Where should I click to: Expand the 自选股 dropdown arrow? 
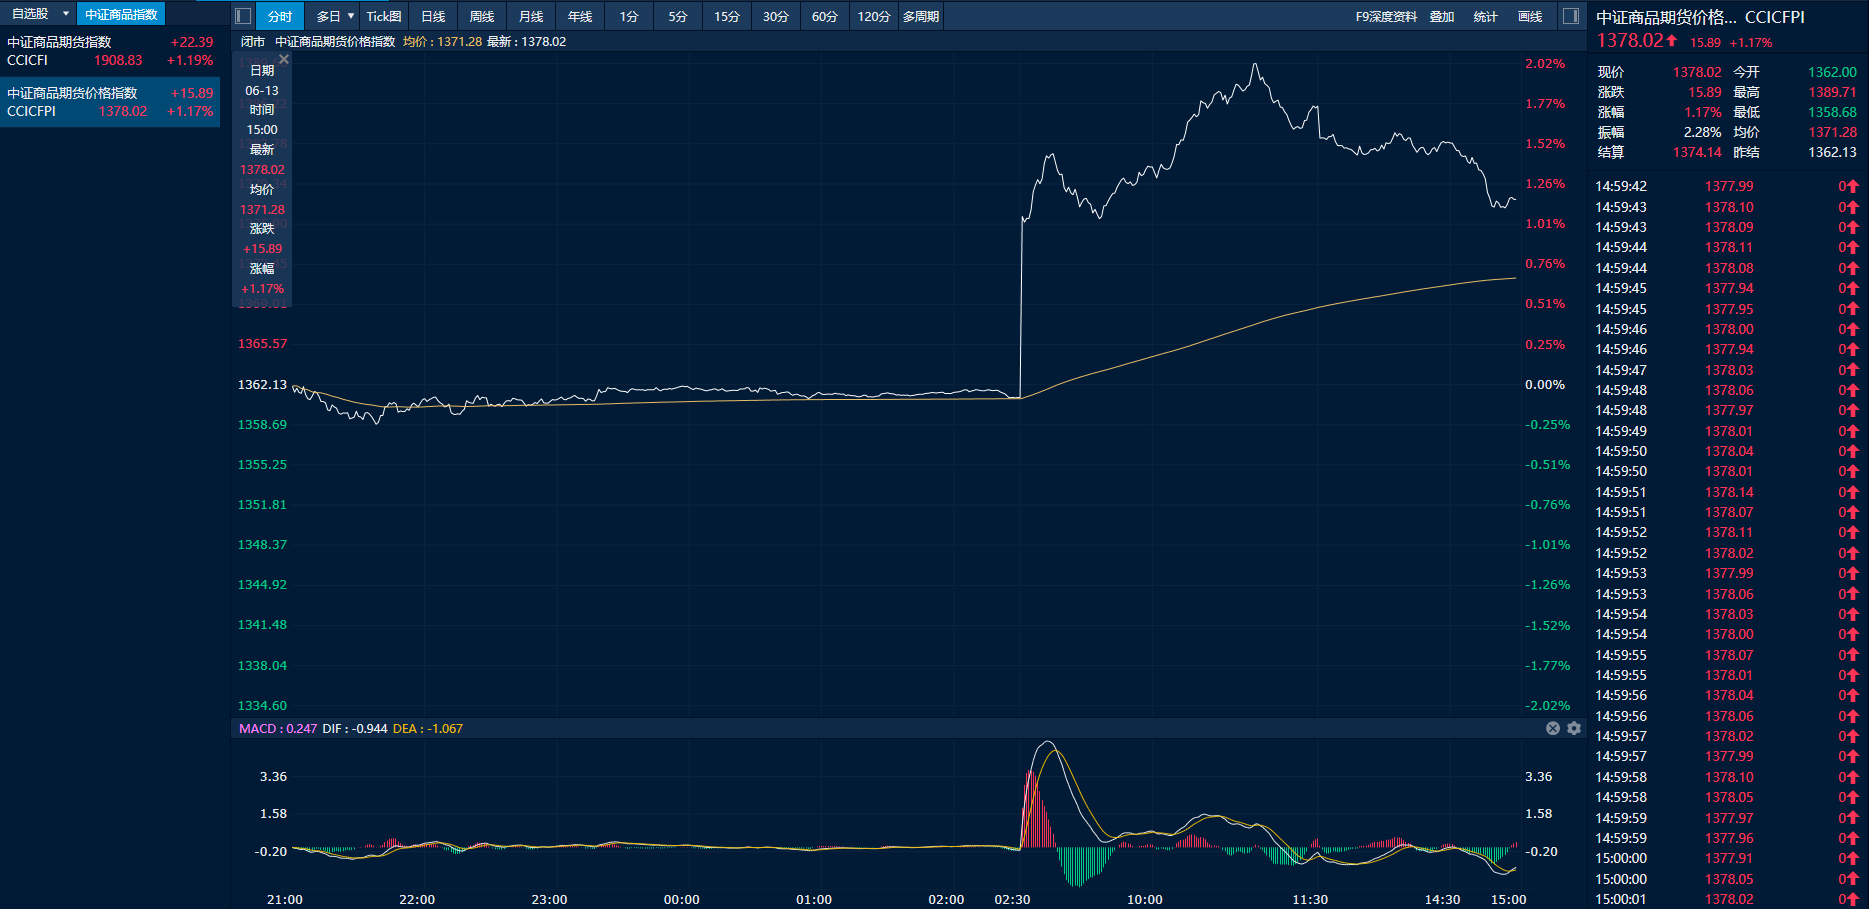66,14
